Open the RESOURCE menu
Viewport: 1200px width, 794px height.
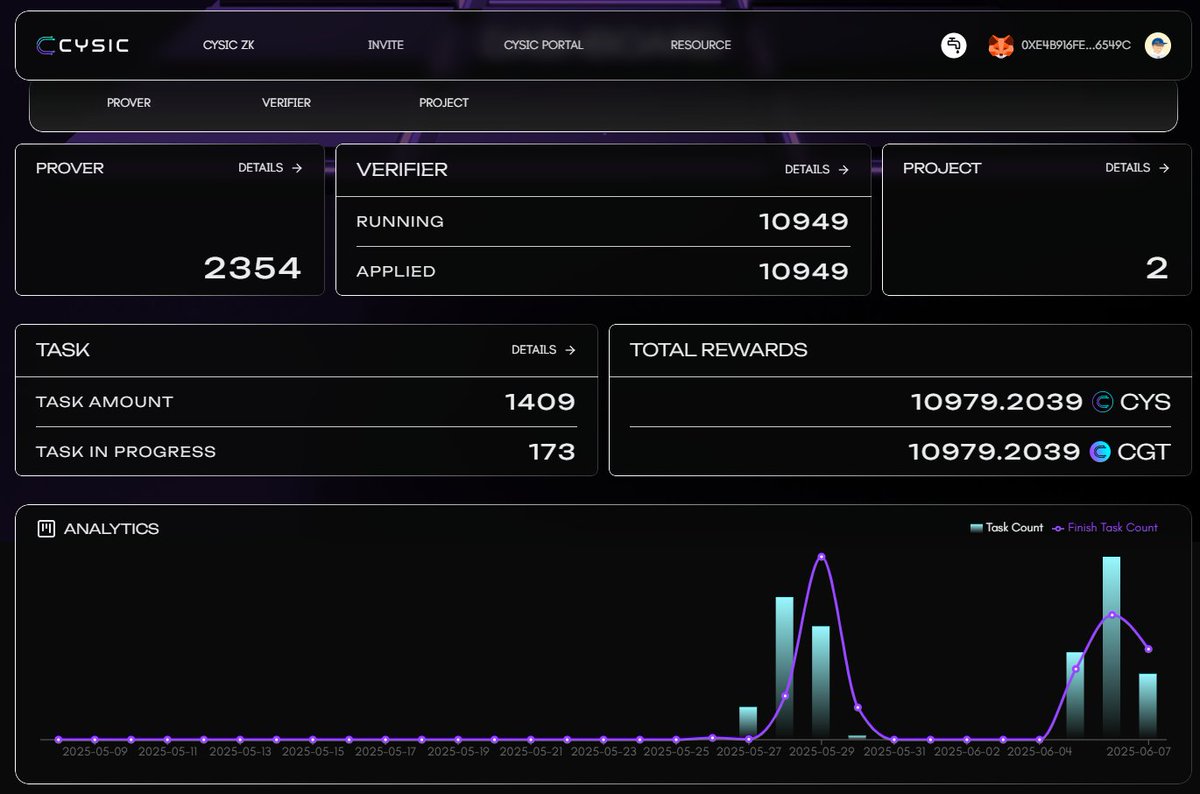coord(701,45)
